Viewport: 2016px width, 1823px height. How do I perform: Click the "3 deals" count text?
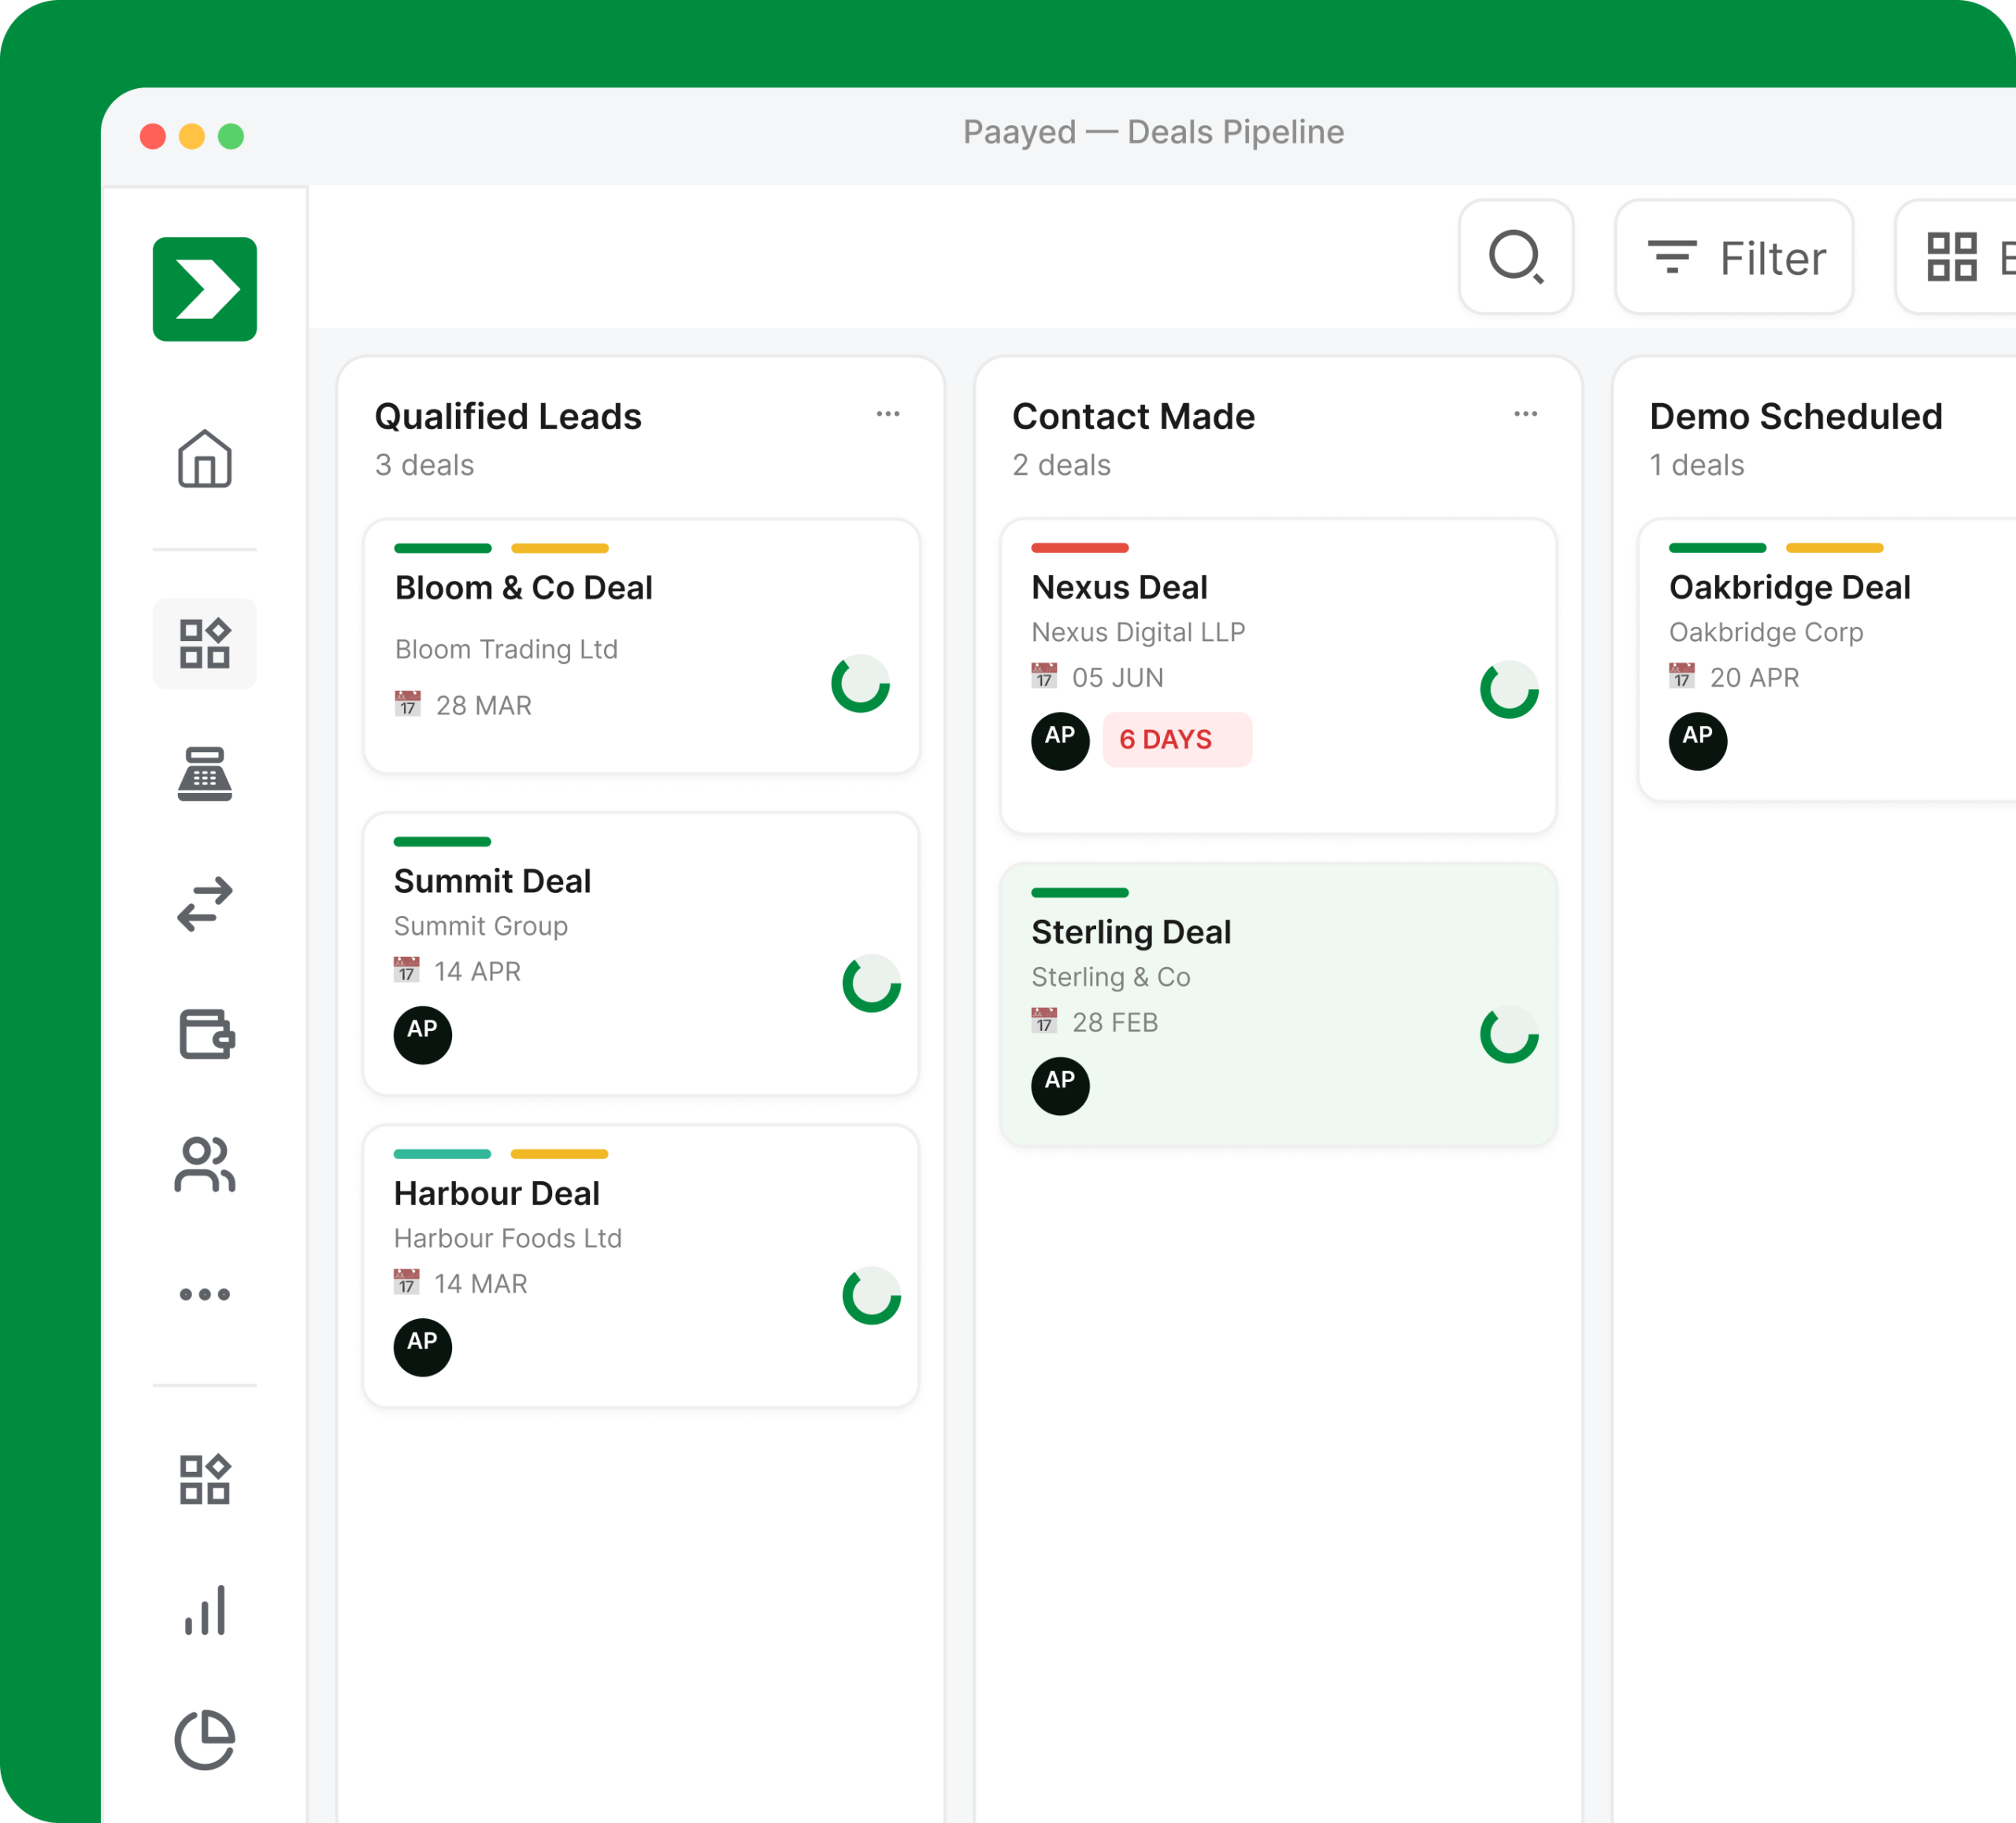(x=424, y=465)
